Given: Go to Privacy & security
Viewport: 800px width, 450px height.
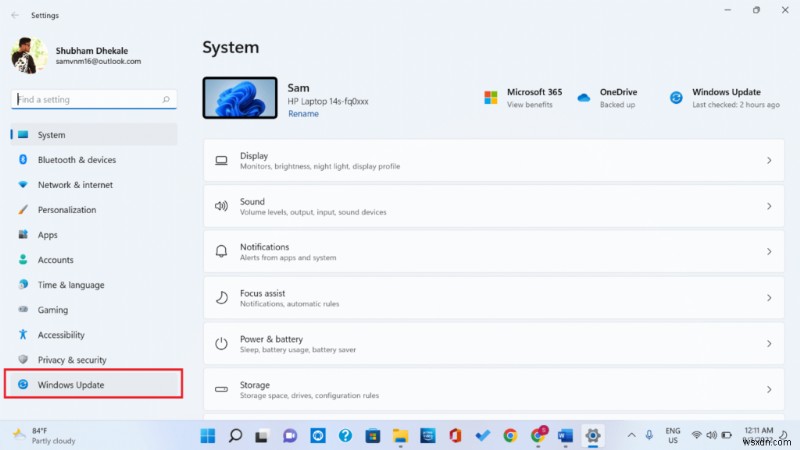Looking at the screenshot, I should point(94,360).
